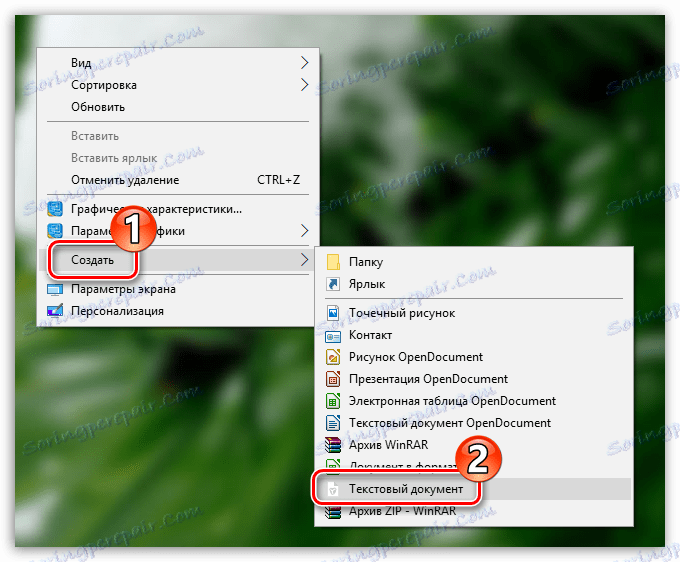Choose Отменить удаление
The image size is (680, 562).
pyautogui.click(x=178, y=180)
